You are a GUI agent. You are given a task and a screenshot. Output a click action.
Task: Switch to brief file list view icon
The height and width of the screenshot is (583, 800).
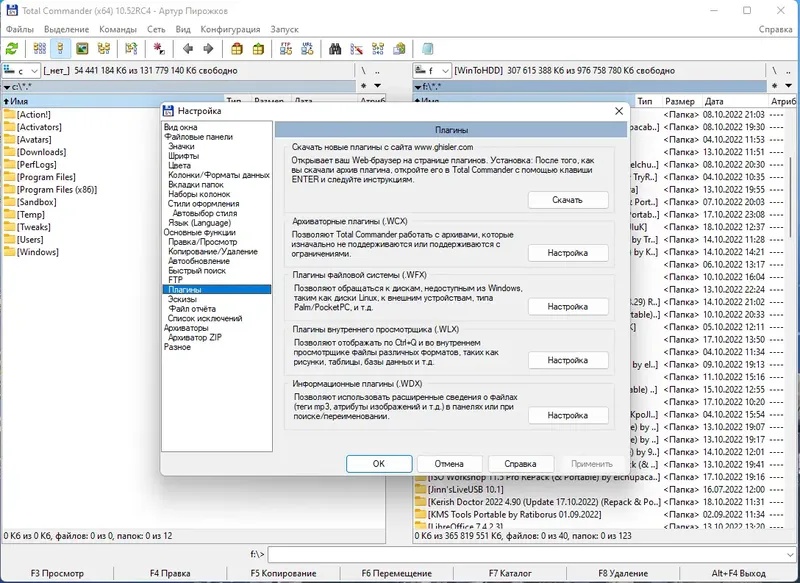click(39, 49)
